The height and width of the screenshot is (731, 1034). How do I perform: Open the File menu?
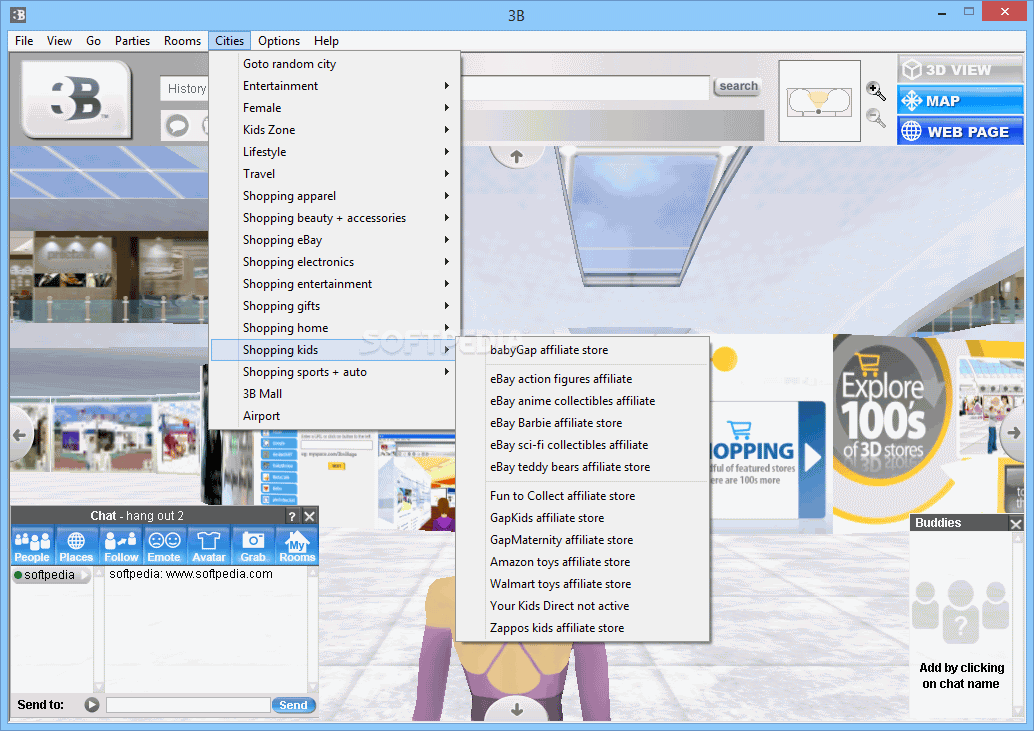24,41
